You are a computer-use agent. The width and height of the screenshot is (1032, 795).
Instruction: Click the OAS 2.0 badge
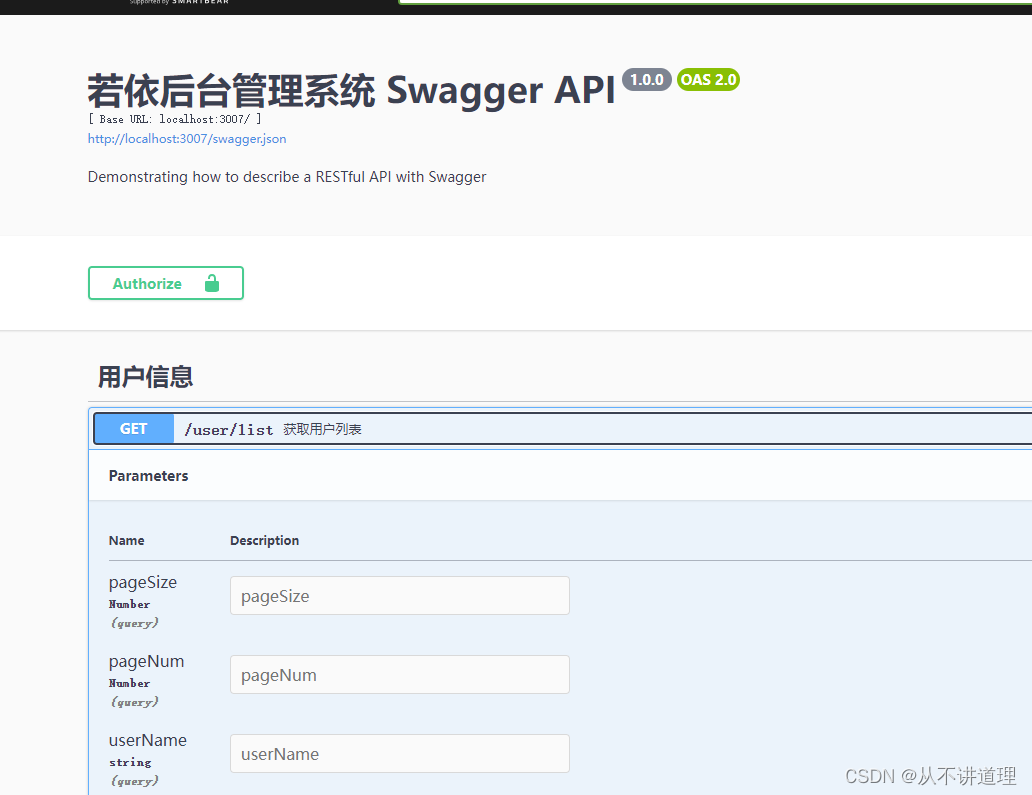(x=708, y=80)
